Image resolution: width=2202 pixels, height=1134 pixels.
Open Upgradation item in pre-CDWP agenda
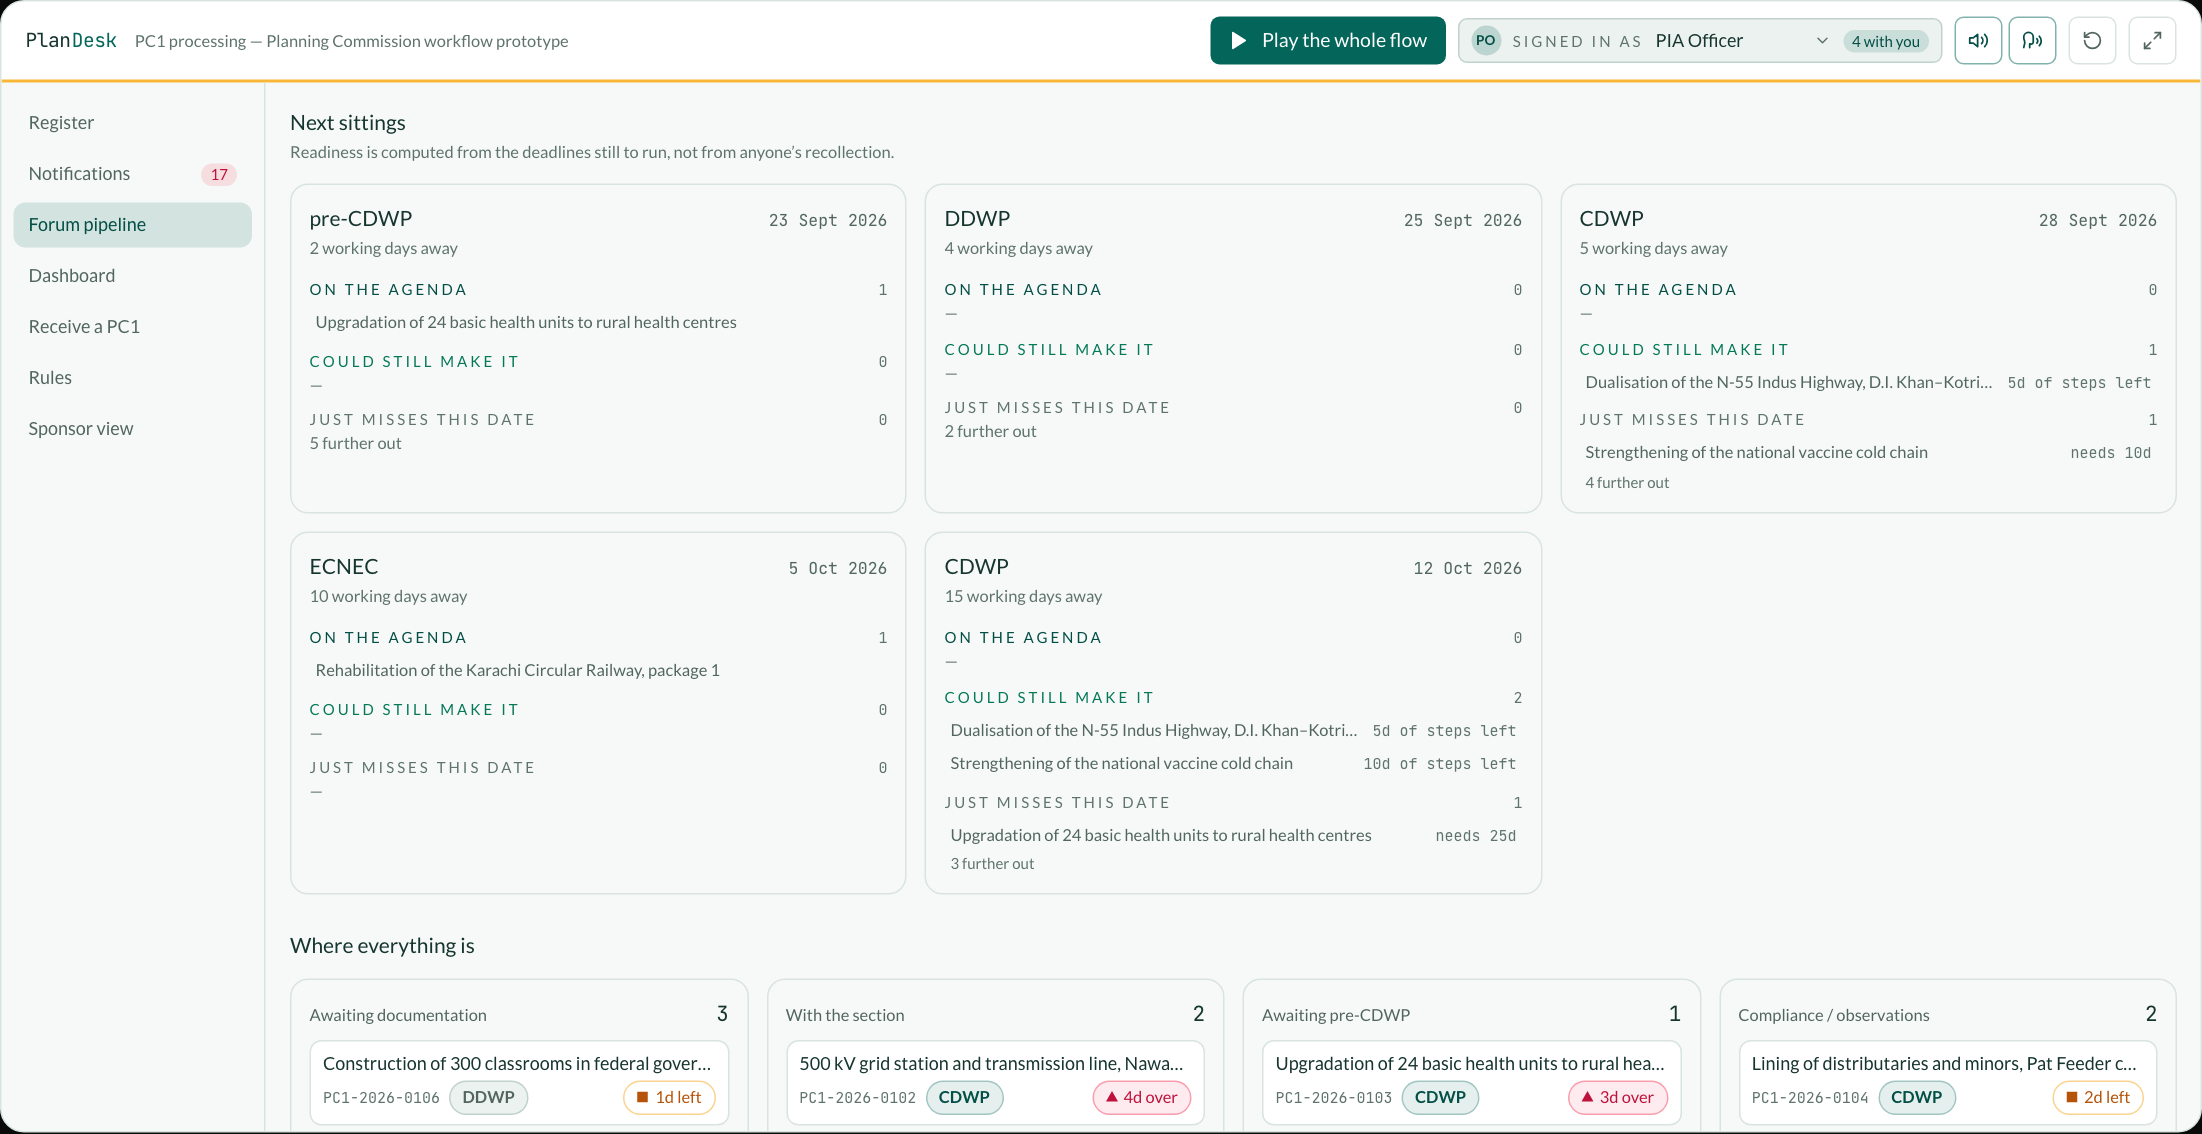click(598, 322)
